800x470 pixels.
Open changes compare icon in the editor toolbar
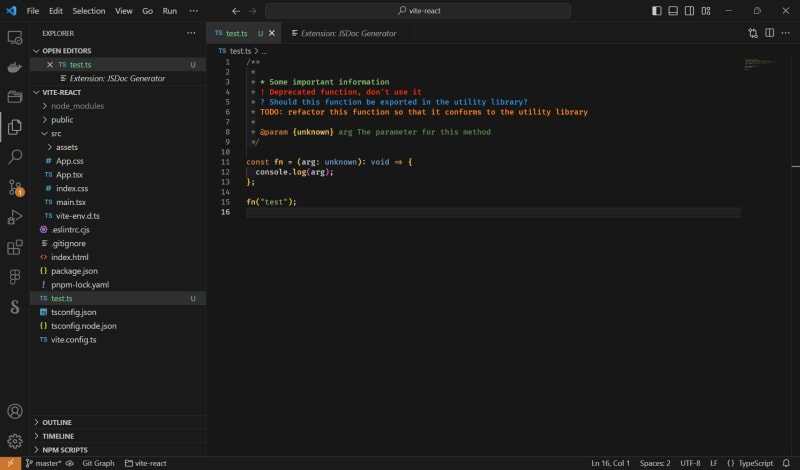[753, 33]
